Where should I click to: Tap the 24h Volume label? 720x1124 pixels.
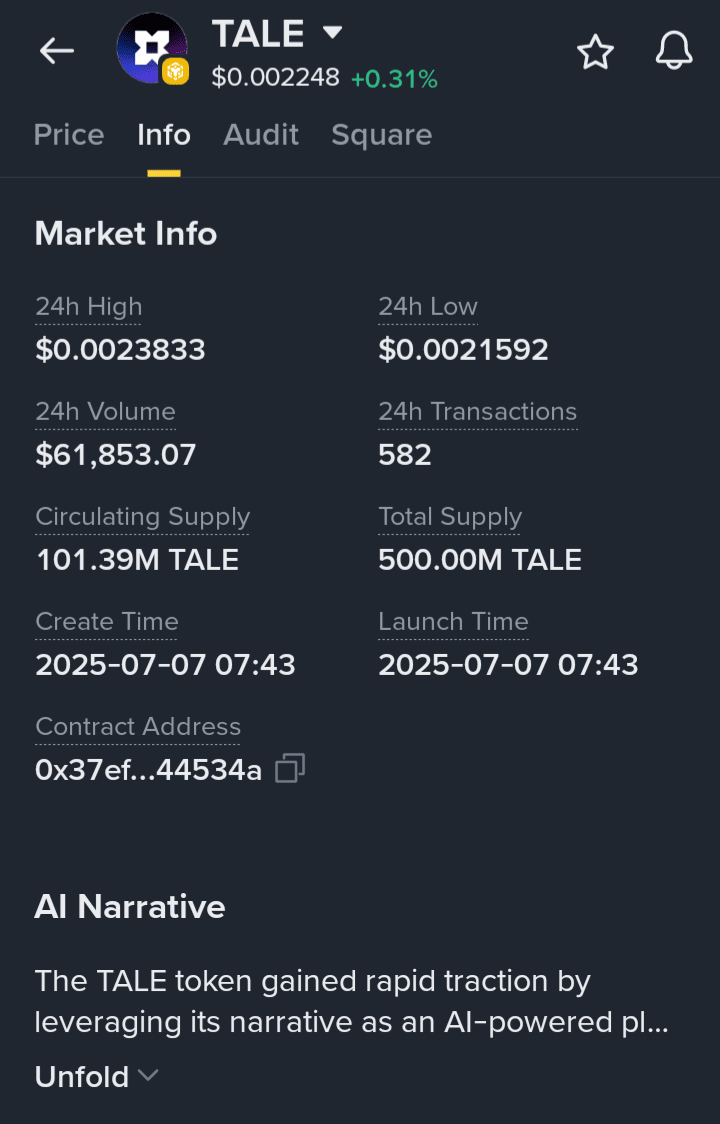point(105,411)
